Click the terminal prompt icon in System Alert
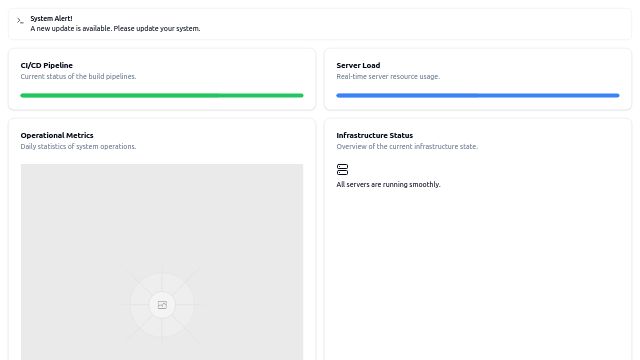The image size is (640, 360). [x=20, y=20]
